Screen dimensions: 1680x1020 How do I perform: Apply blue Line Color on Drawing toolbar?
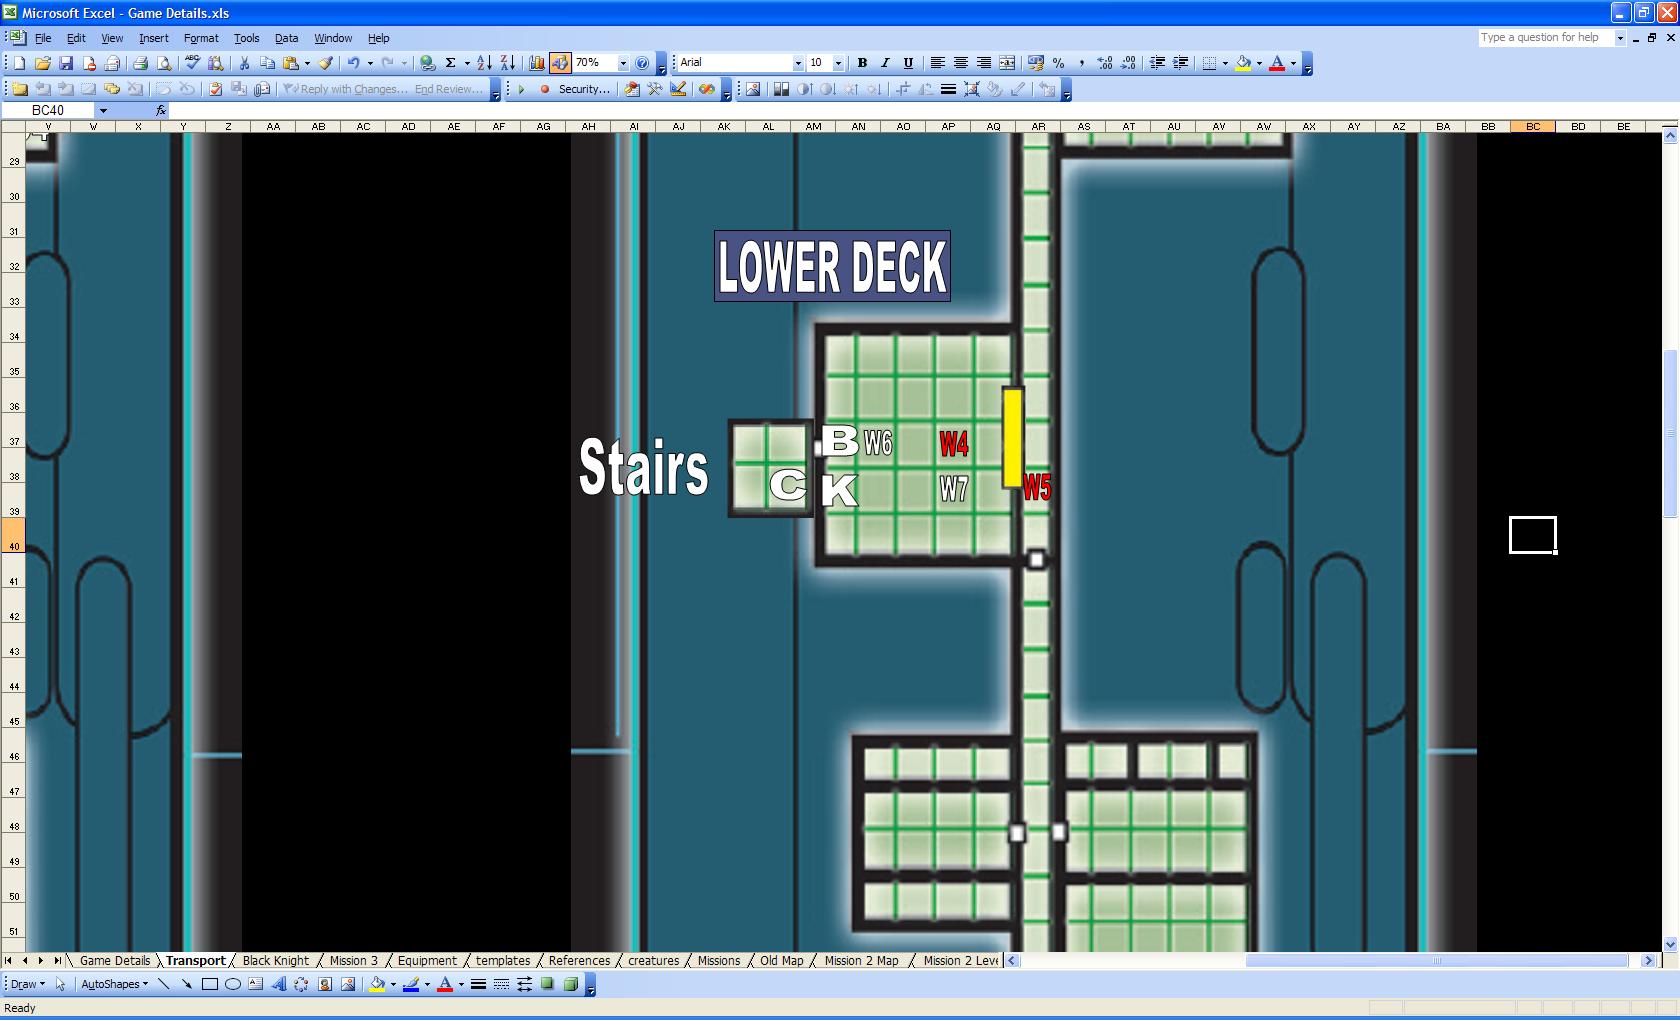pyautogui.click(x=411, y=984)
